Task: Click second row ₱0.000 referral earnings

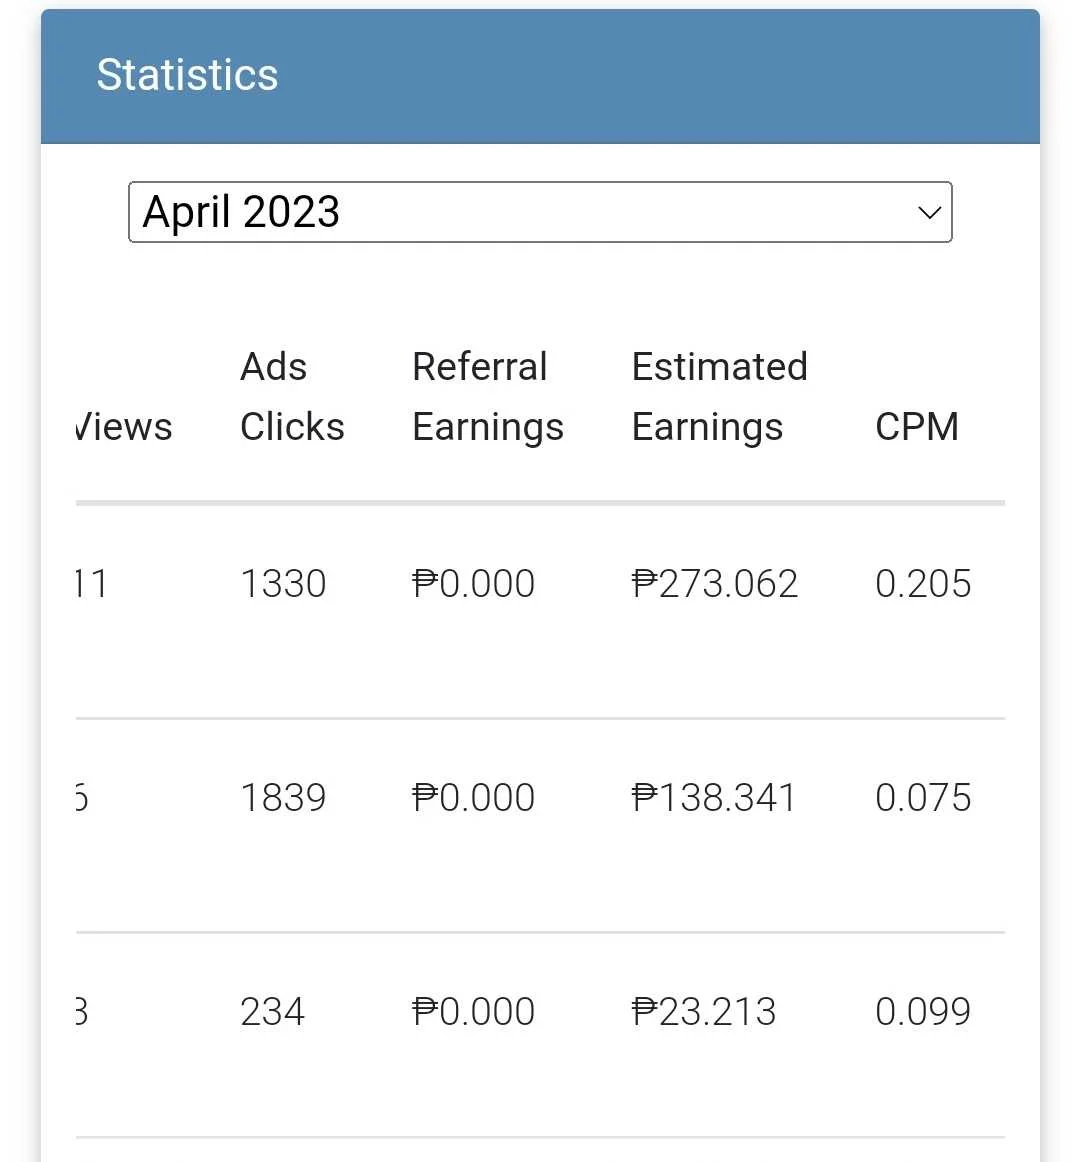Action: [474, 798]
